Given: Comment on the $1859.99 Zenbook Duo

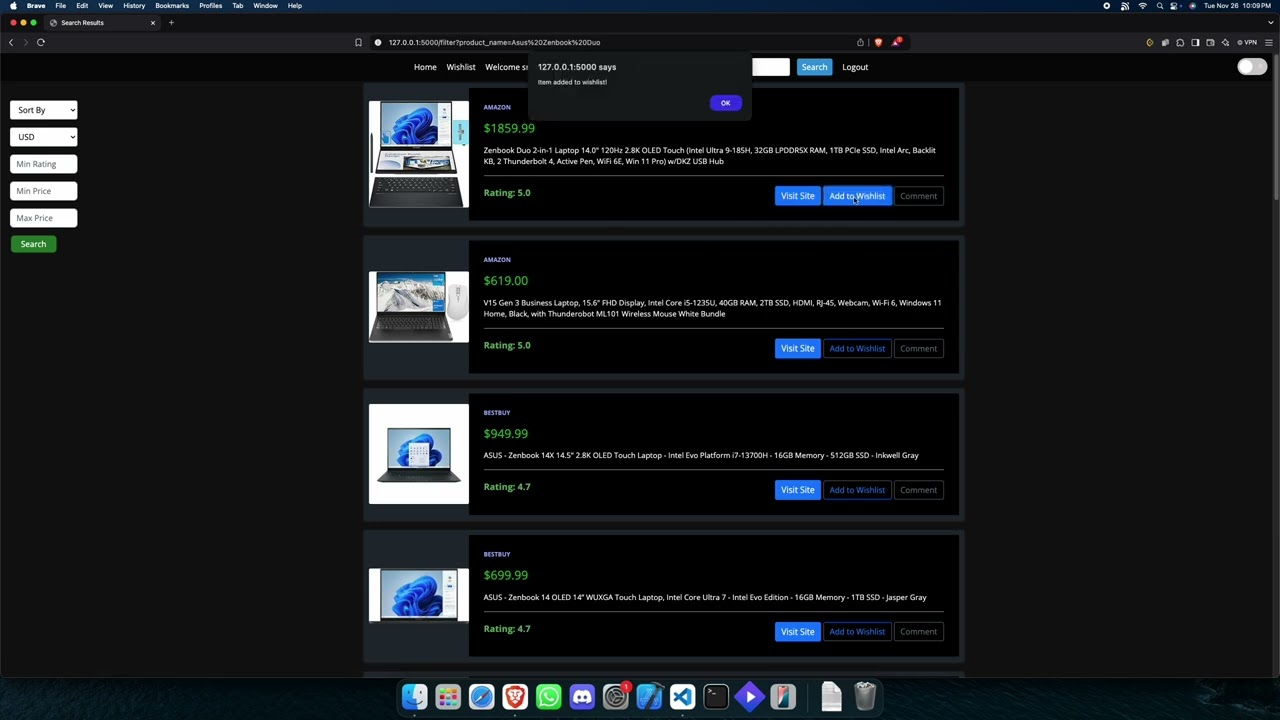Looking at the screenshot, I should click(x=918, y=196).
